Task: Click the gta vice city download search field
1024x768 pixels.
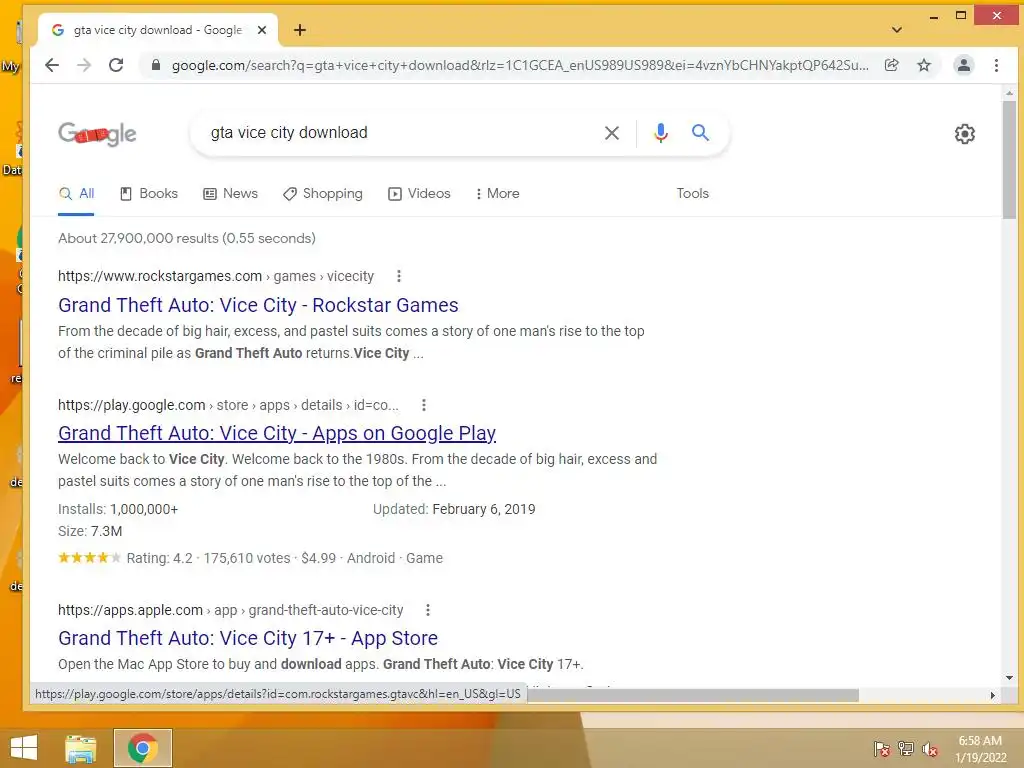Action: click(398, 133)
